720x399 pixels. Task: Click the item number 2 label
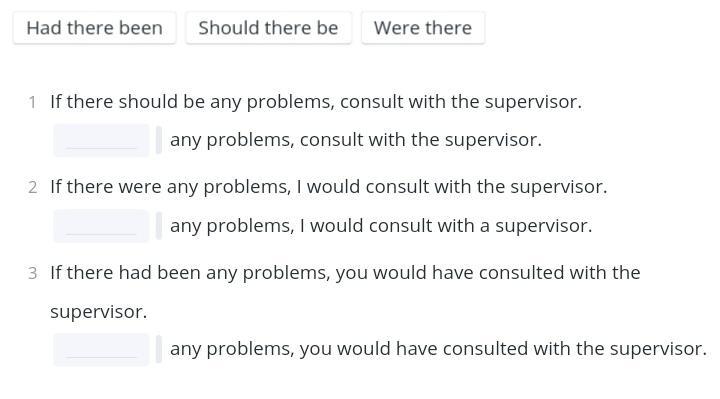pyautogui.click(x=32, y=187)
